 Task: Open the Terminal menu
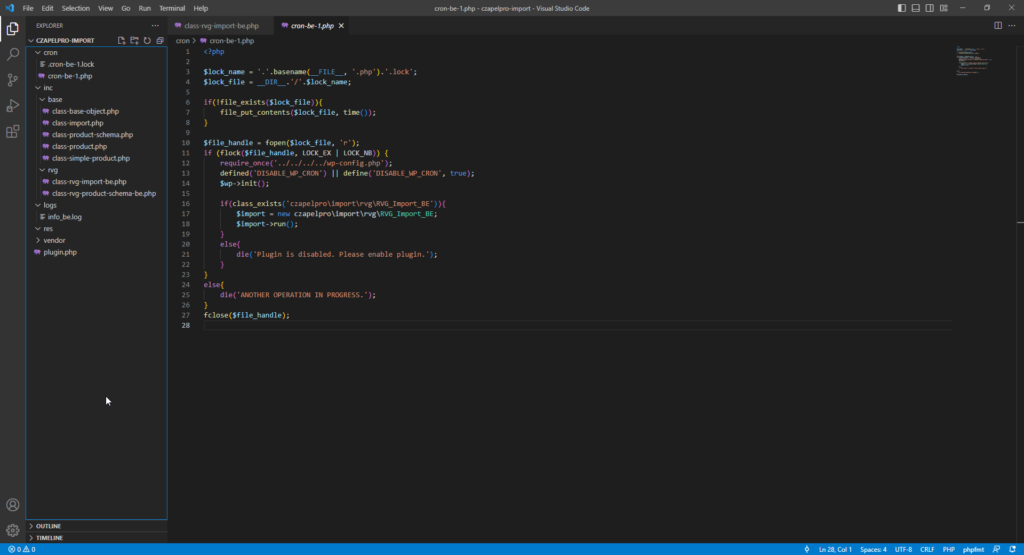[172, 8]
